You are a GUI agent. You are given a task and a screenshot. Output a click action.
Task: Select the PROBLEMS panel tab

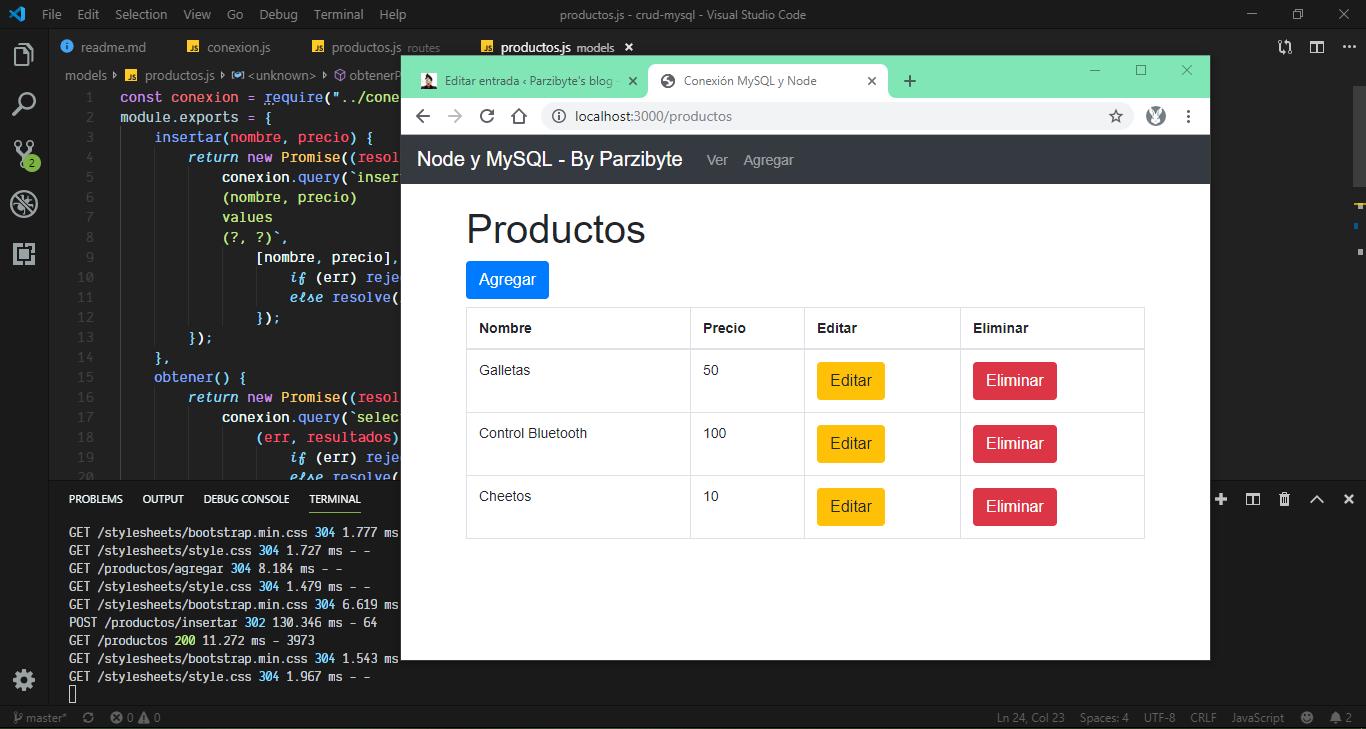pyautogui.click(x=95, y=499)
